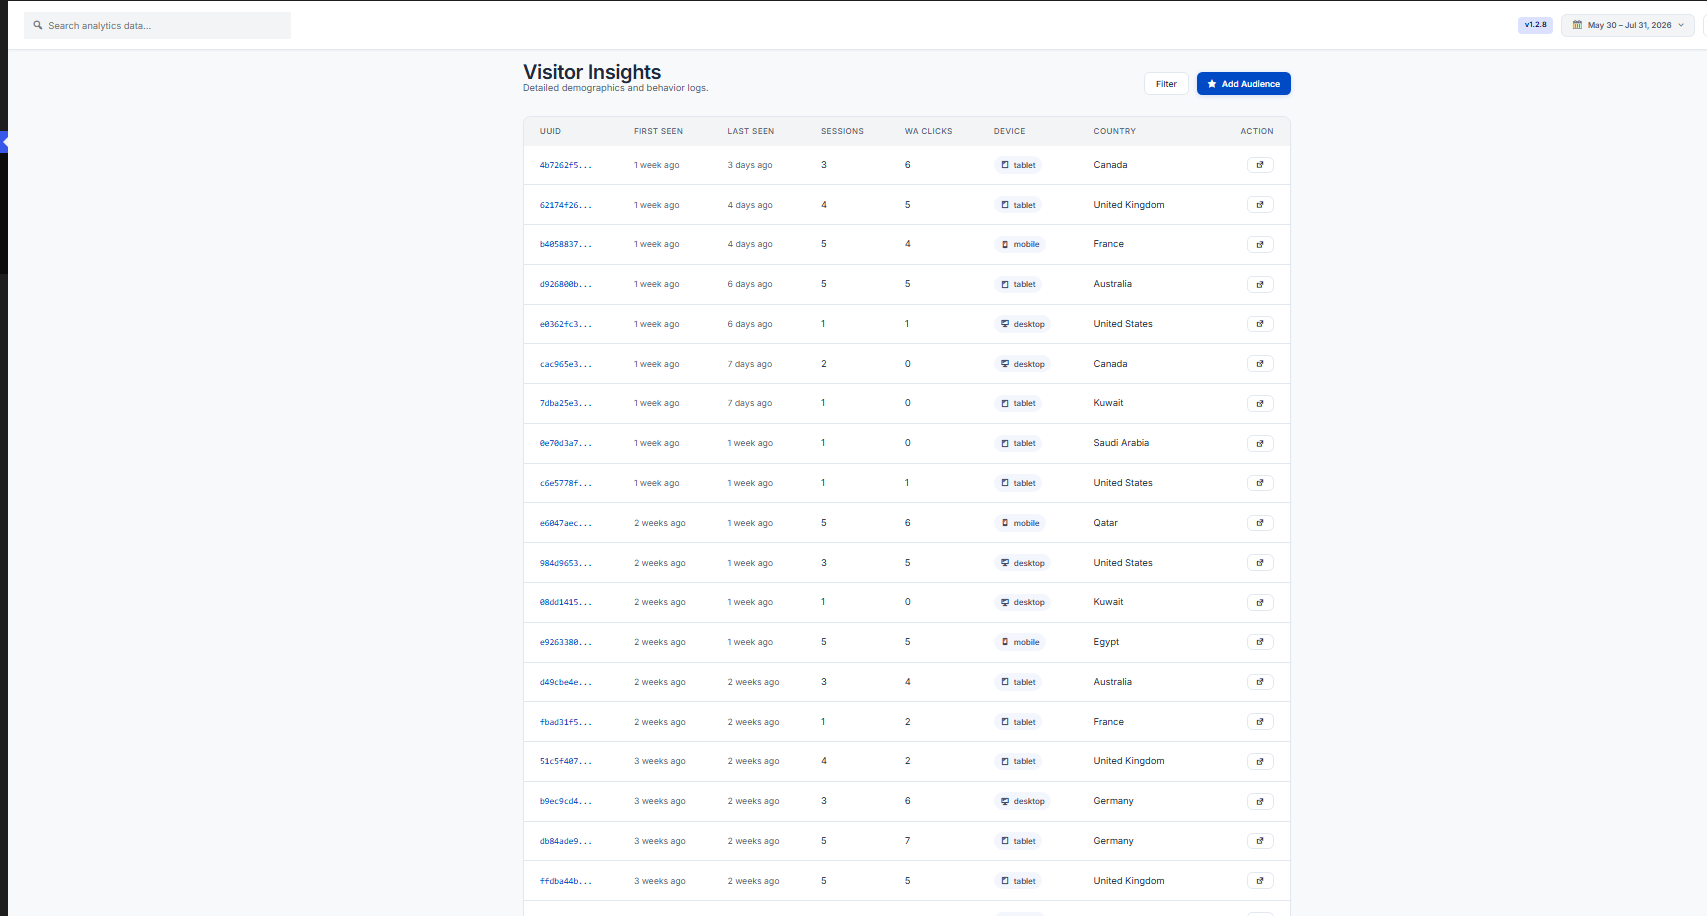This screenshot has width=1707, height=916.
Task: Click the UUID column header
Action: click(550, 131)
